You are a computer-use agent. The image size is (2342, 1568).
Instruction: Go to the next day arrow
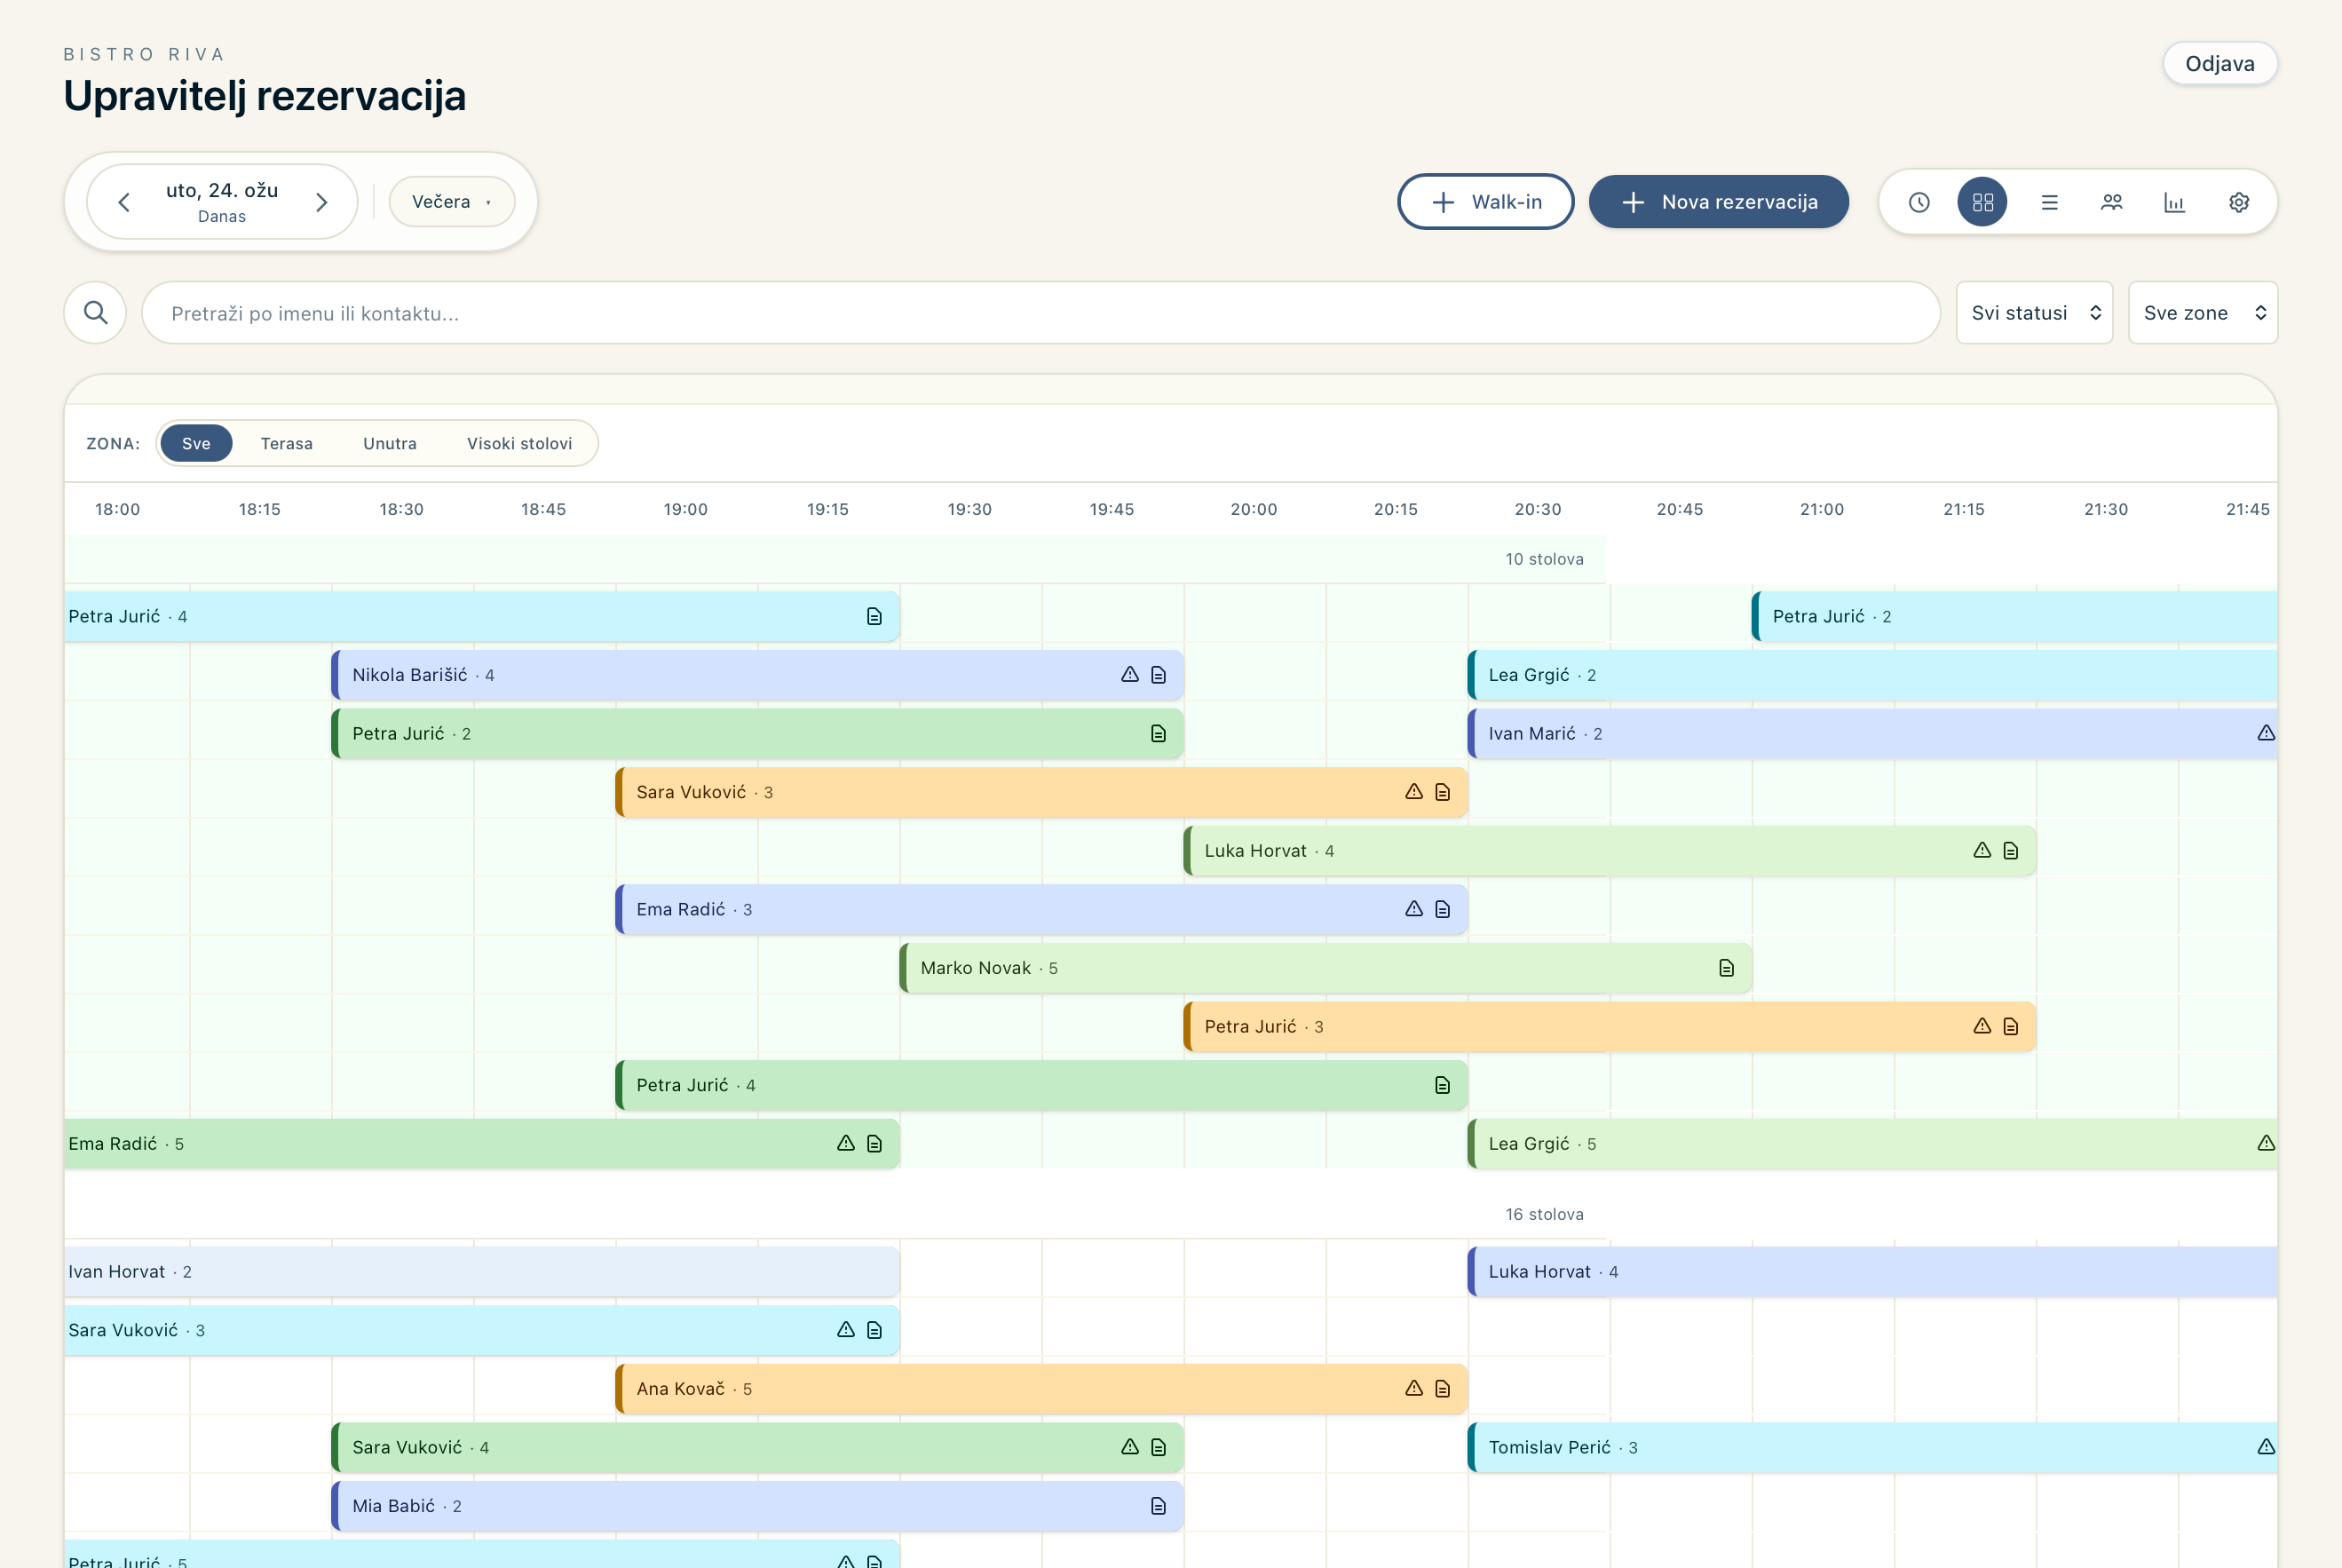point(321,202)
